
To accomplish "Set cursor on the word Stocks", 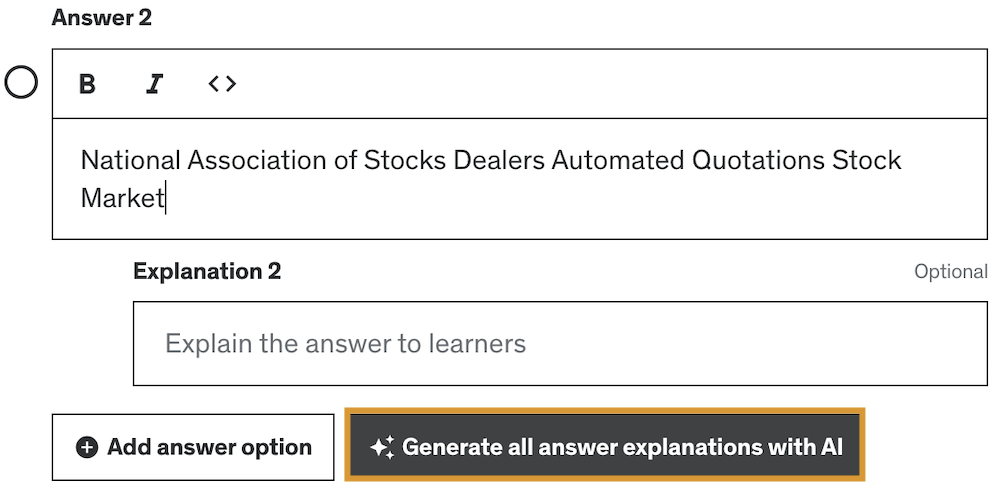I will pos(405,161).
